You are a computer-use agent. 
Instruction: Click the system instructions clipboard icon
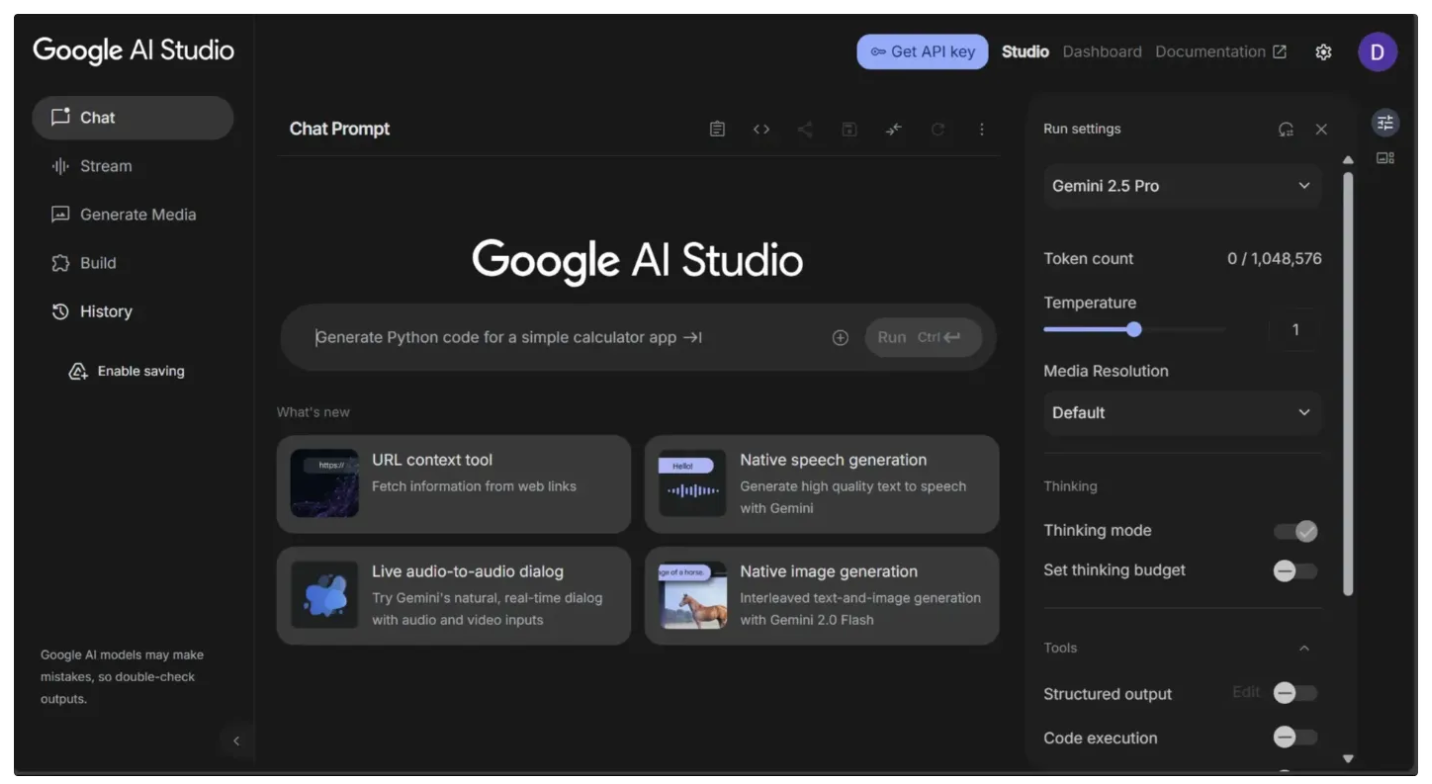click(717, 129)
